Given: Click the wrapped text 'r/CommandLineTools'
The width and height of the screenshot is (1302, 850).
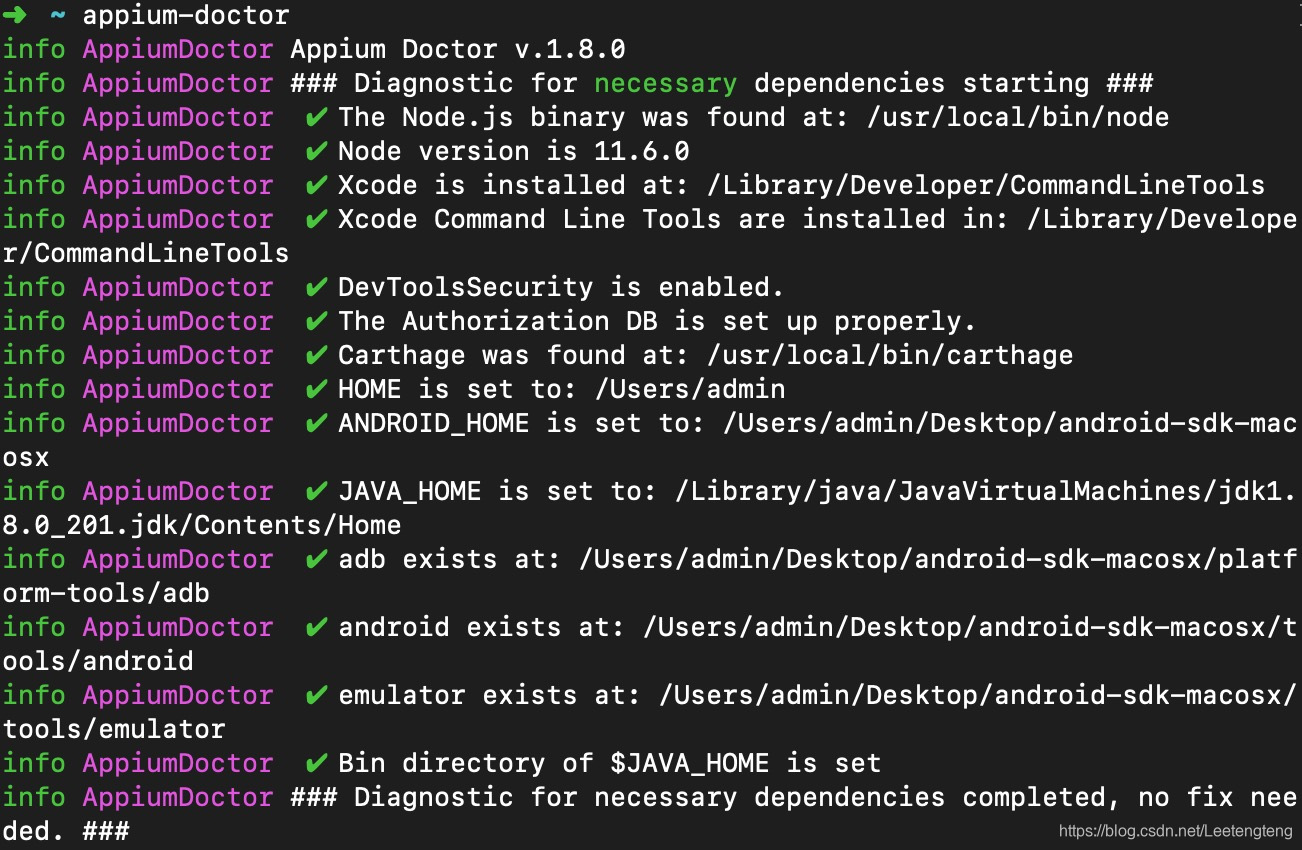Looking at the screenshot, I should click(x=146, y=254).
